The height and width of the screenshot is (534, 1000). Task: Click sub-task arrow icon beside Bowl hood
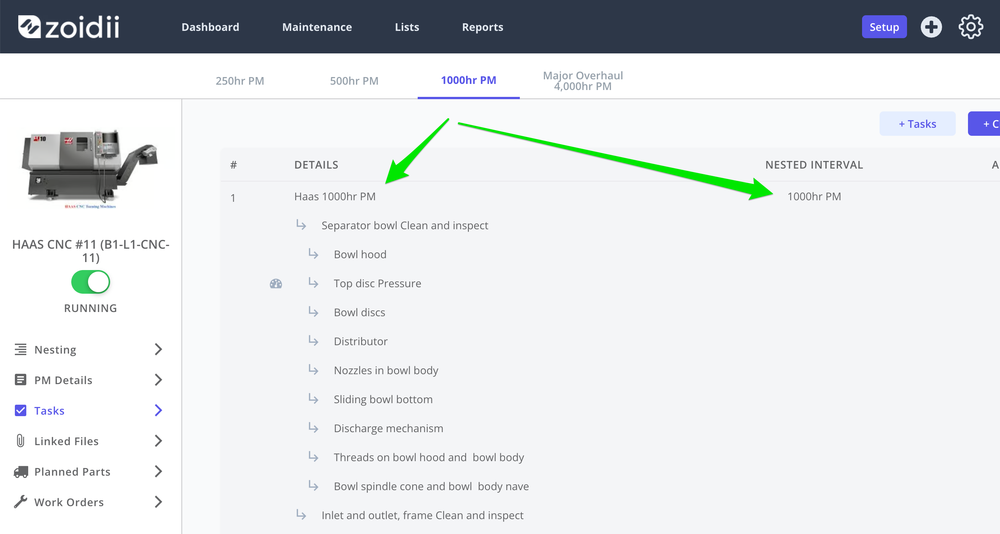pos(313,253)
